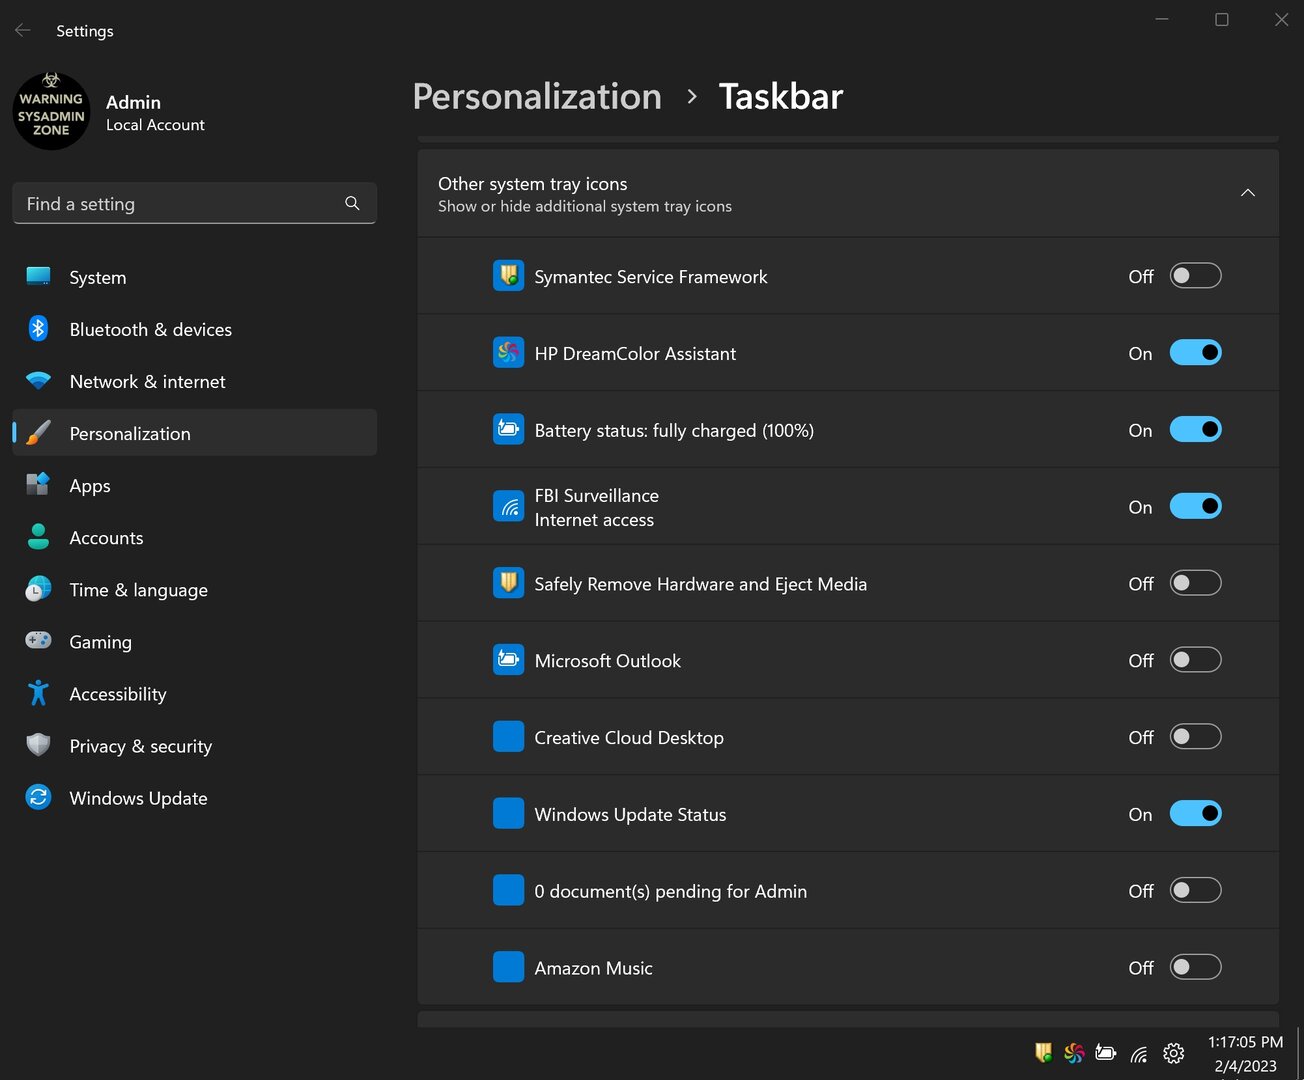Click the Symantec Service Framework shield icon

[x=508, y=276]
